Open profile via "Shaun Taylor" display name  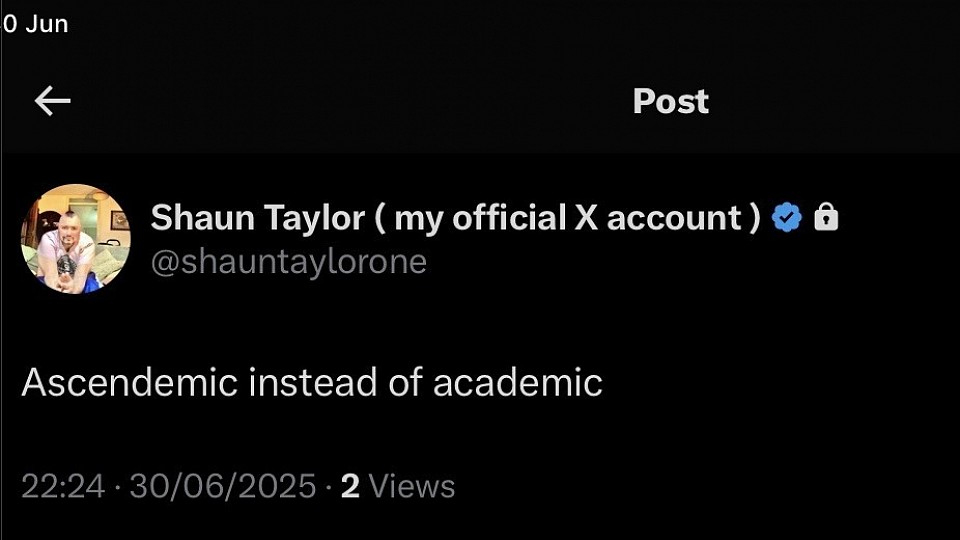tap(256, 217)
